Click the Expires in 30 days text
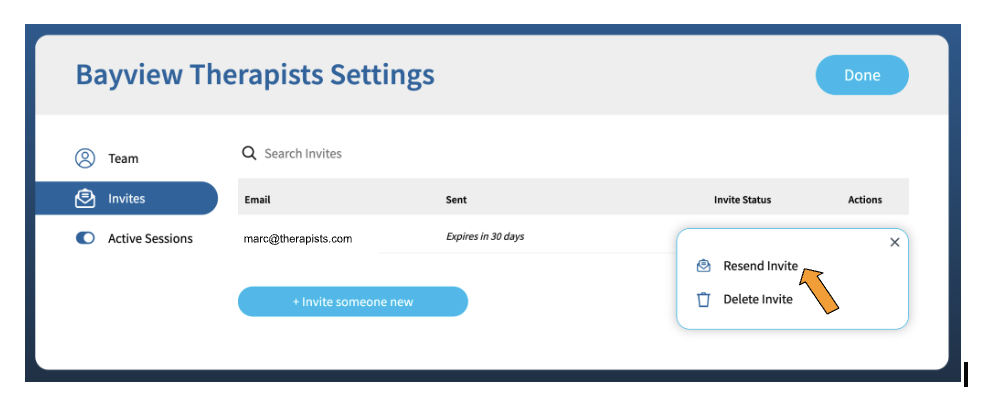 tap(485, 237)
